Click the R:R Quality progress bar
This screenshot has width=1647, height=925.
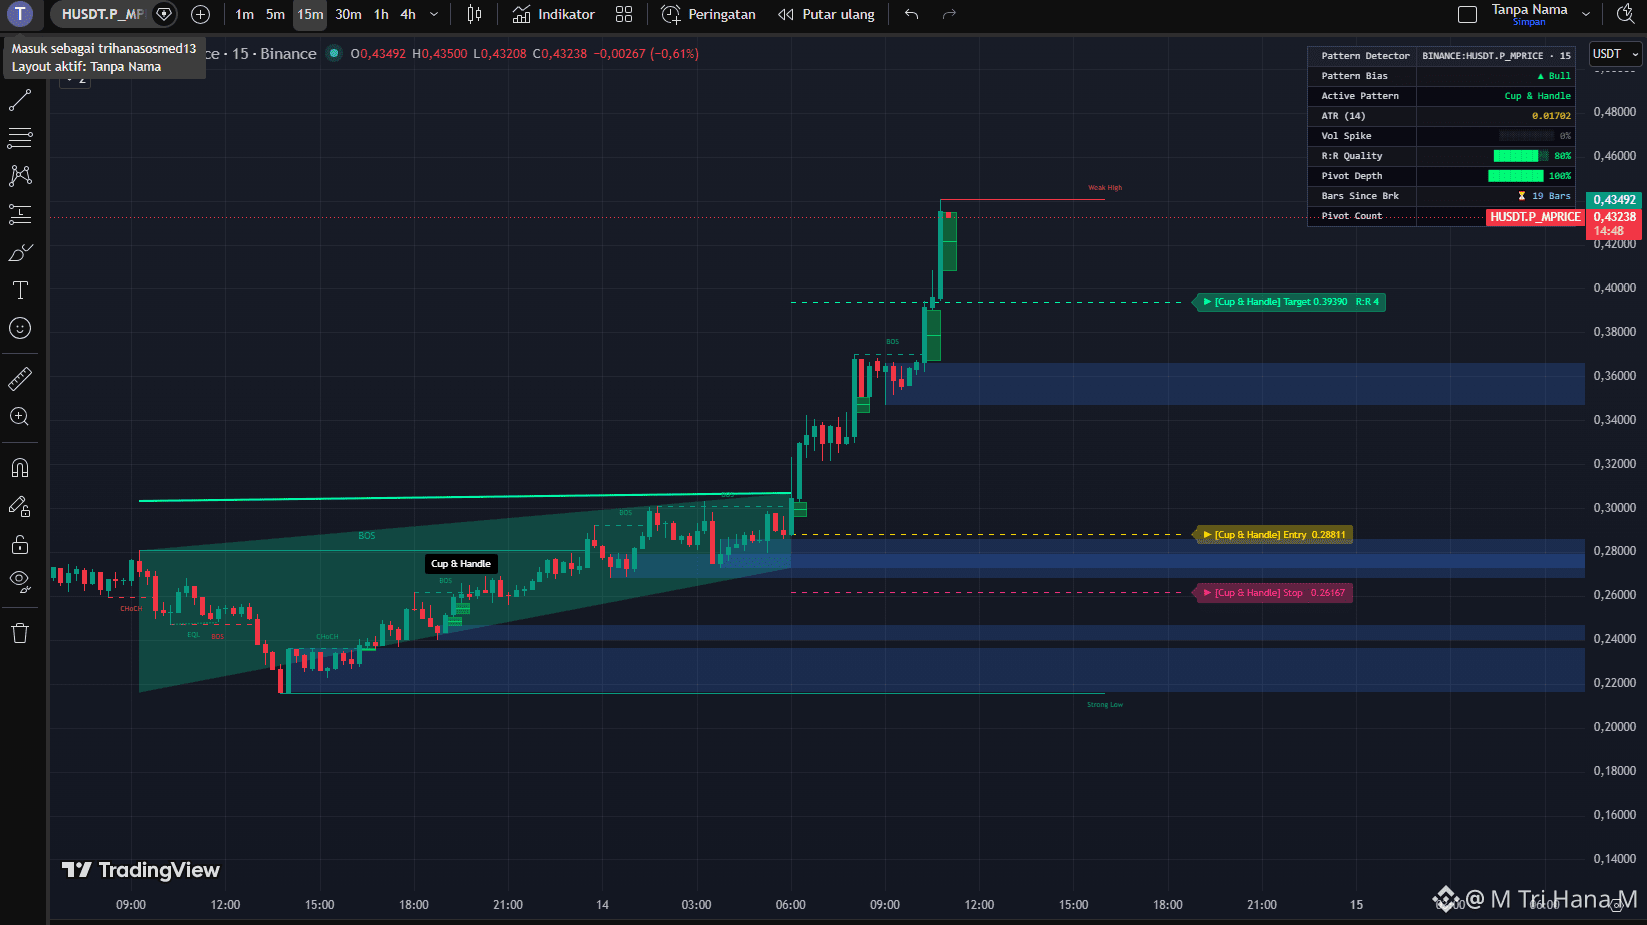(1520, 156)
